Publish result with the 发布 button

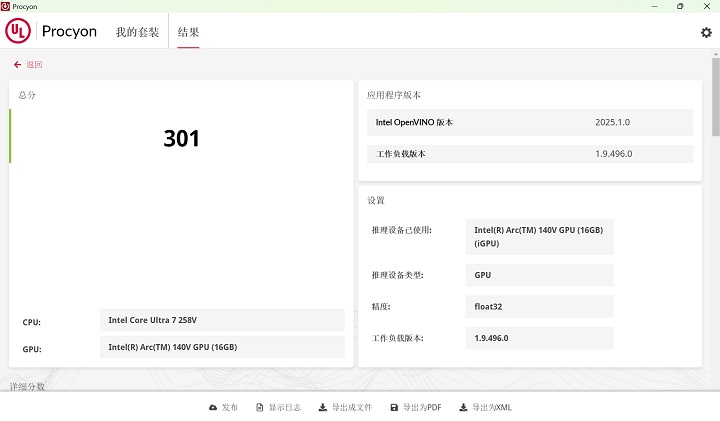pos(230,407)
